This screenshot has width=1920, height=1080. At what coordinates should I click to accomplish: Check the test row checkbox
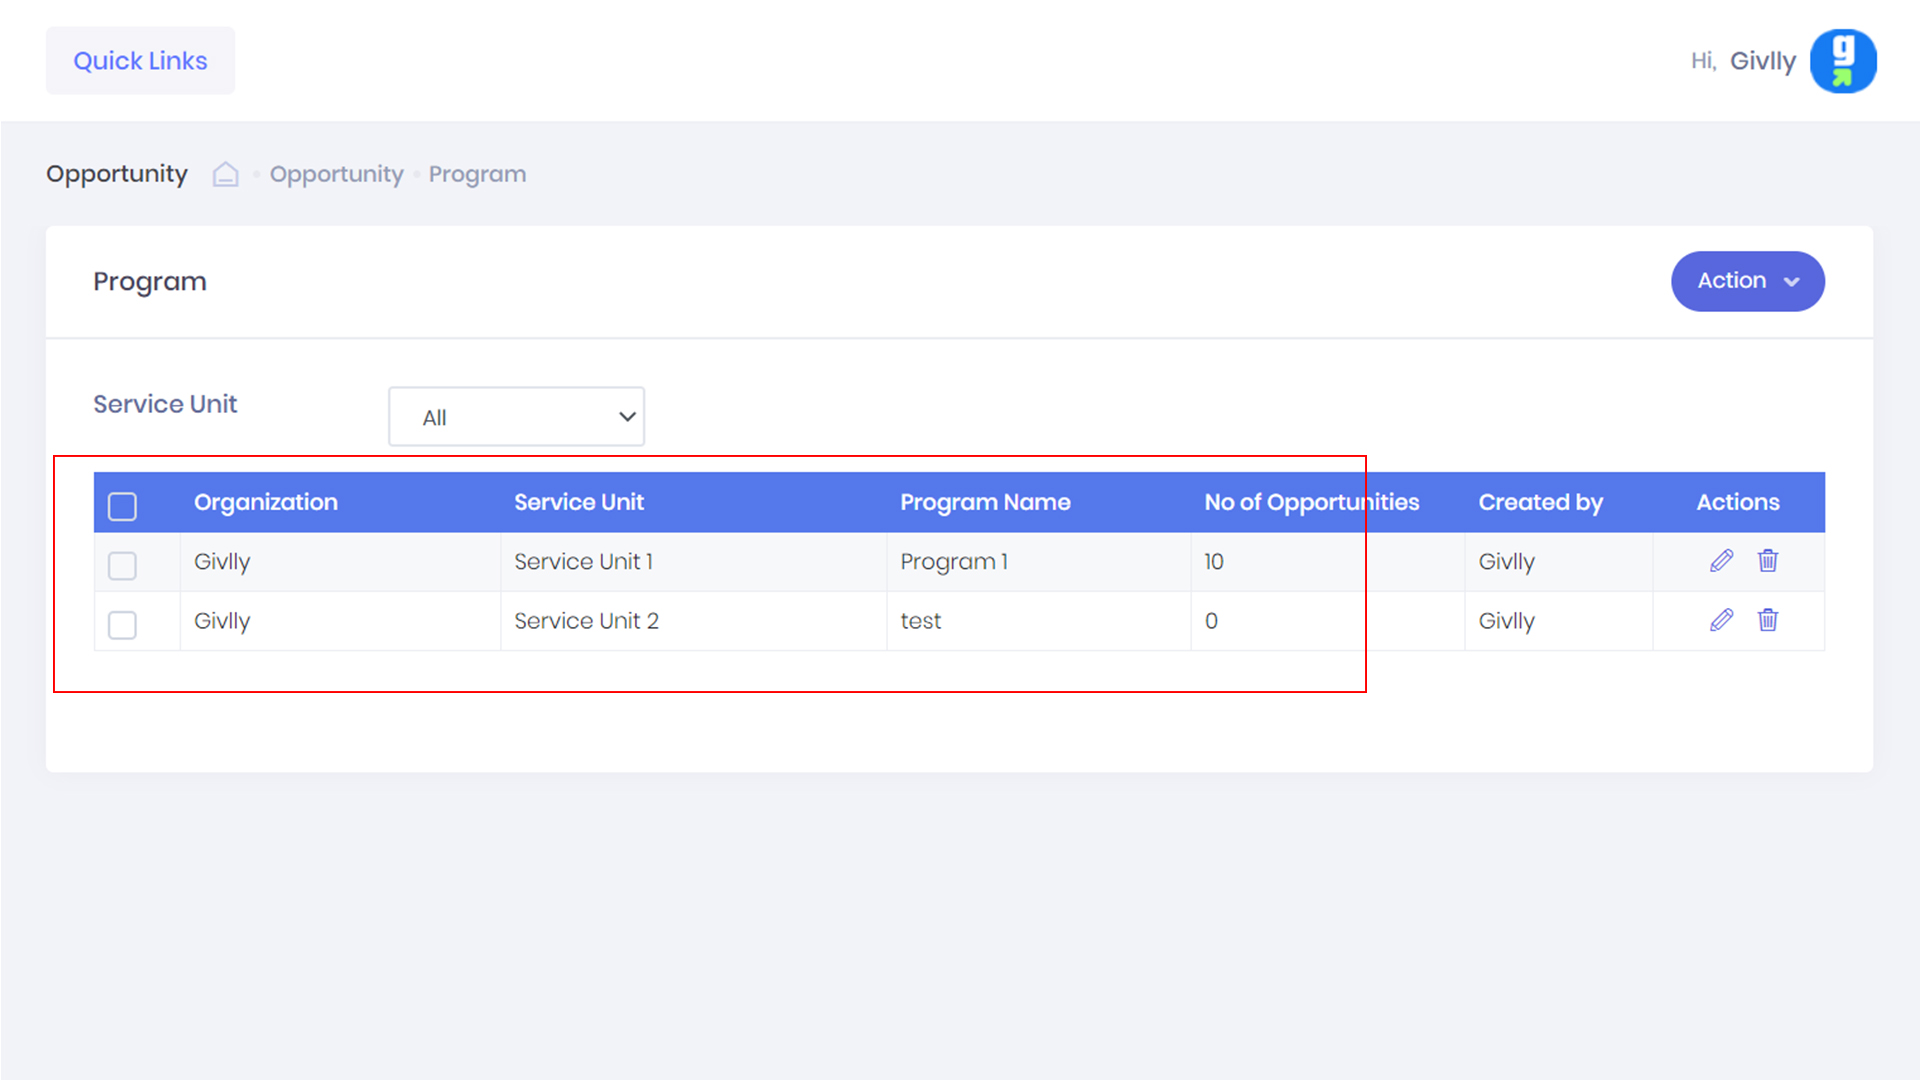tap(122, 625)
